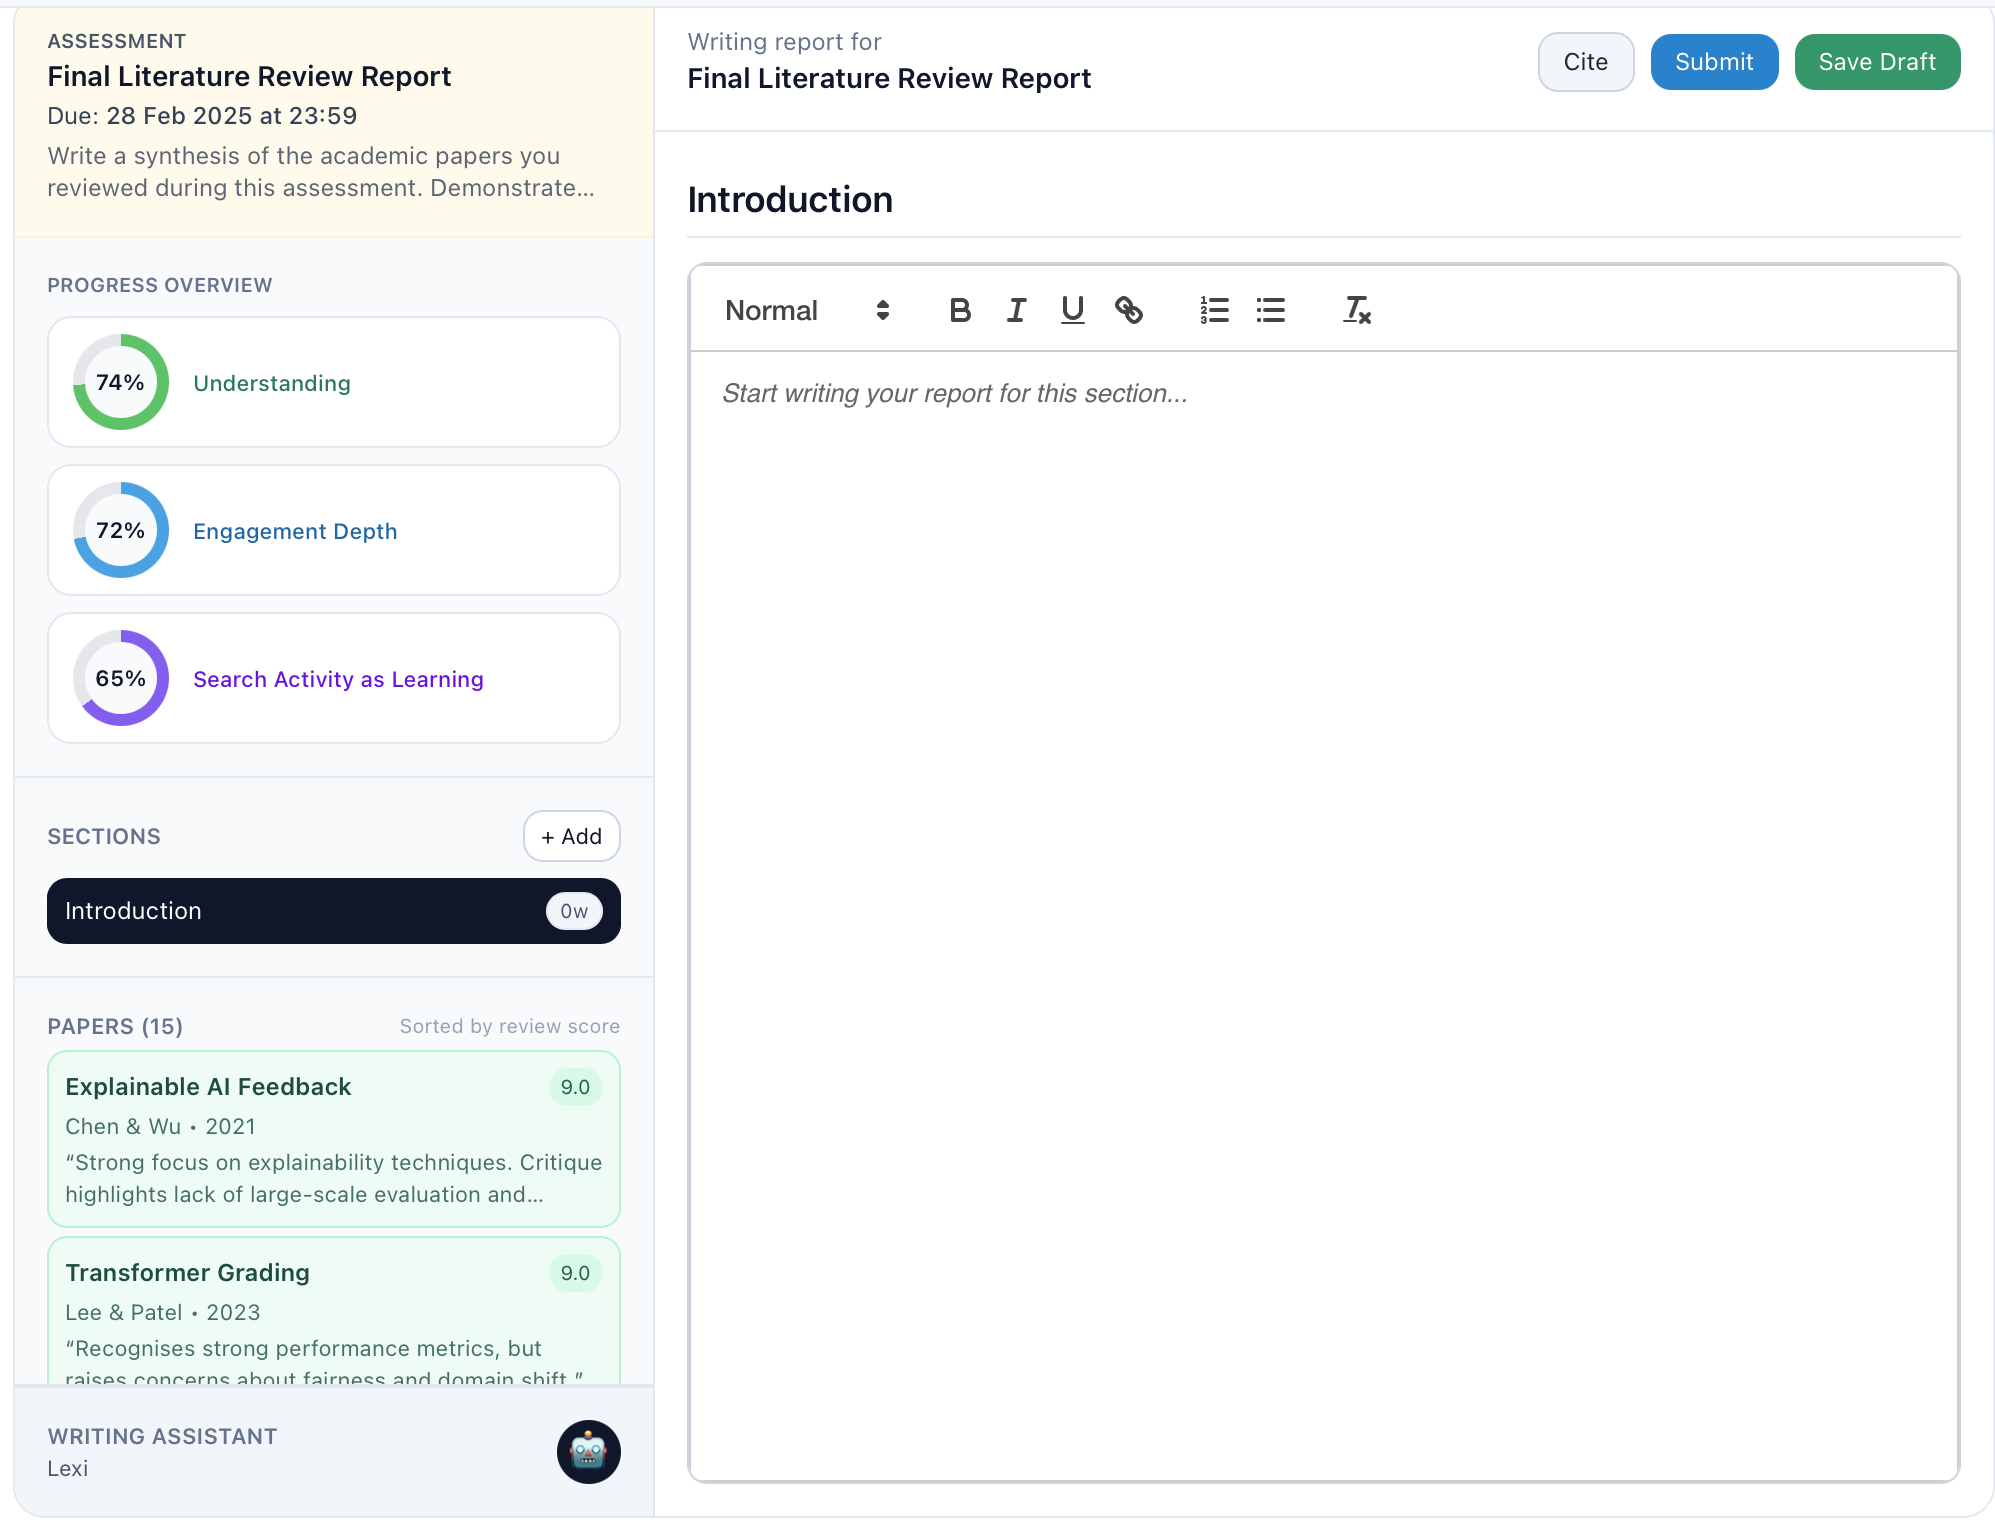This screenshot has width=1995, height=1524.
Task: Add a new section with the Add button
Action: click(x=571, y=836)
